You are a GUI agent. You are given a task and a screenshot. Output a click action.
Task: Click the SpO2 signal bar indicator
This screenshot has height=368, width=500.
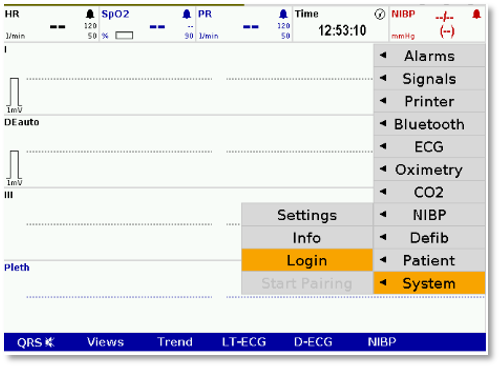[124, 35]
